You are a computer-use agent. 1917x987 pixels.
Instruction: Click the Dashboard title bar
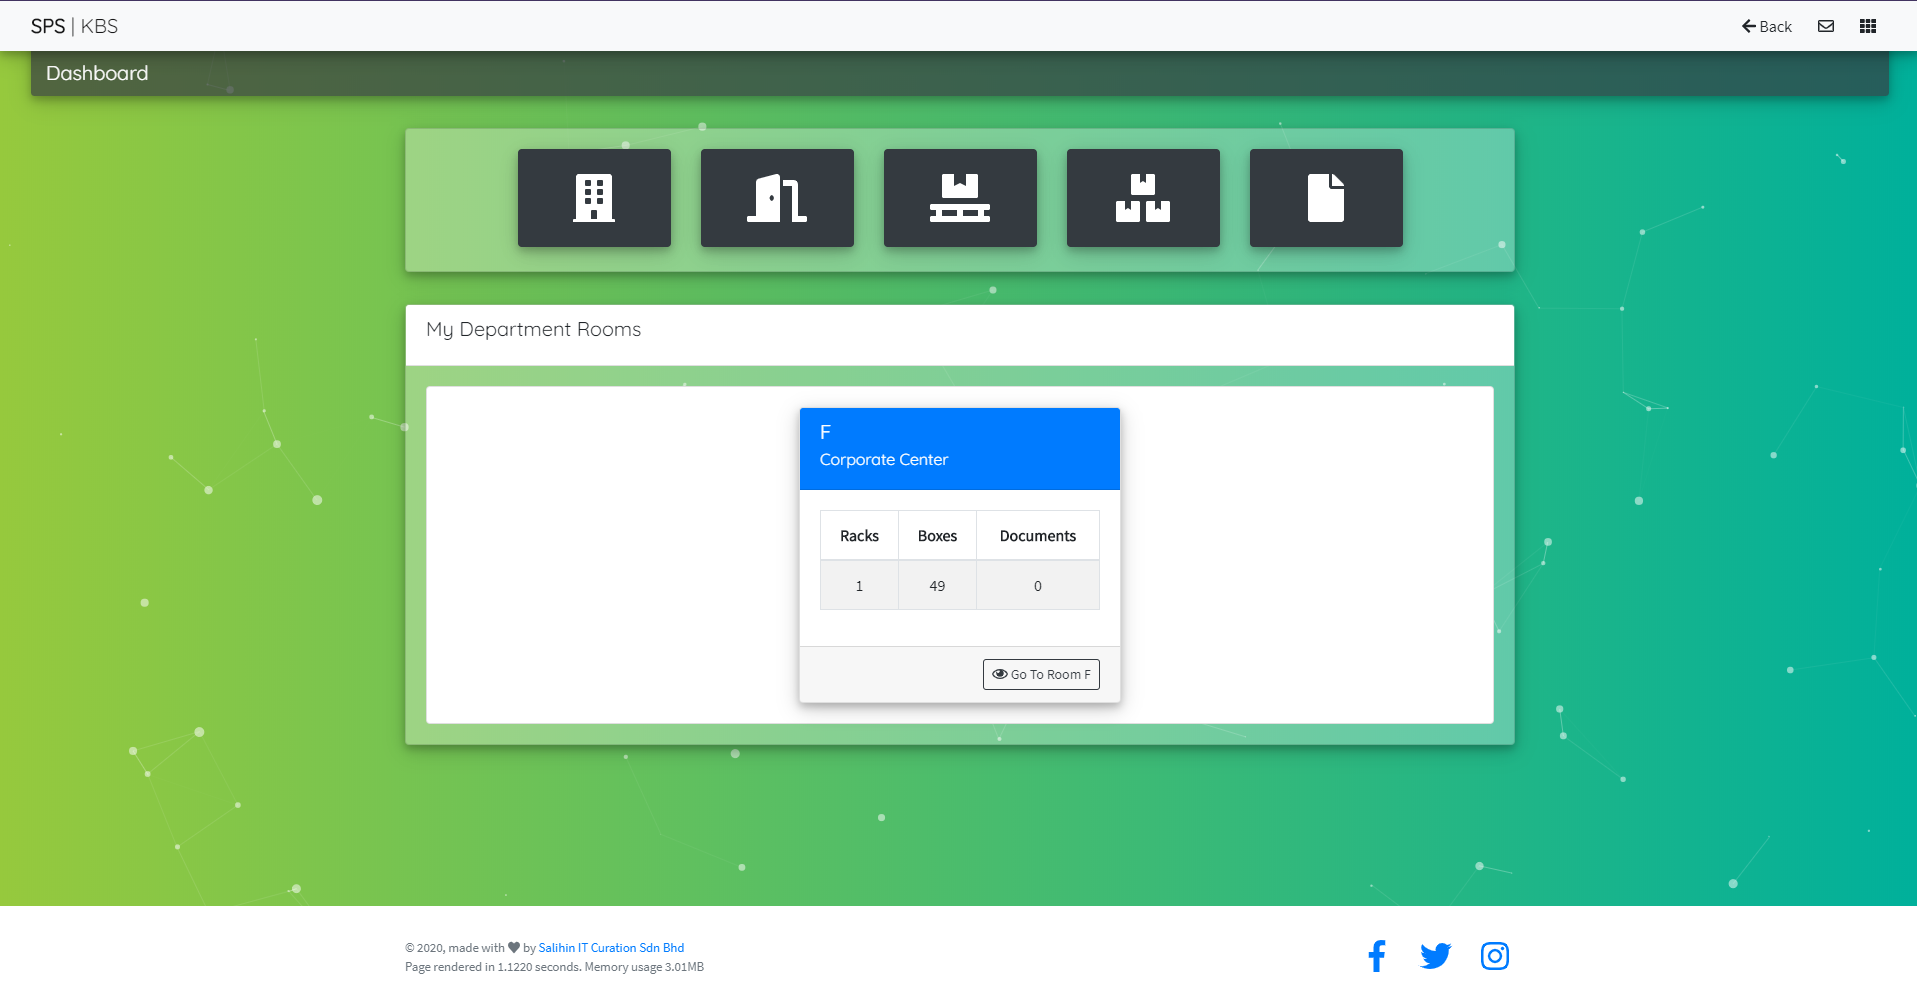click(960, 73)
